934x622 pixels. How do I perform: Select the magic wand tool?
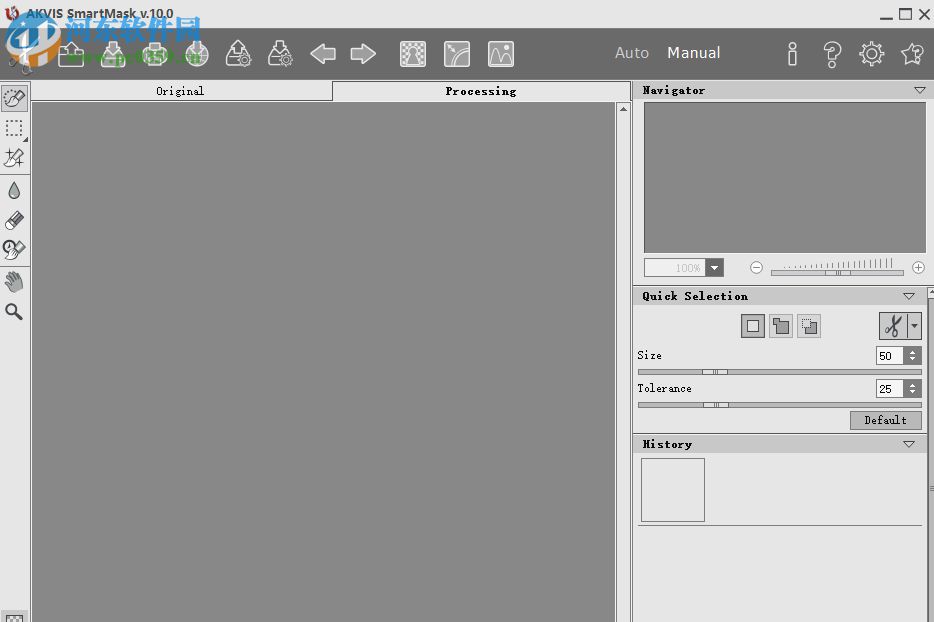[14, 158]
